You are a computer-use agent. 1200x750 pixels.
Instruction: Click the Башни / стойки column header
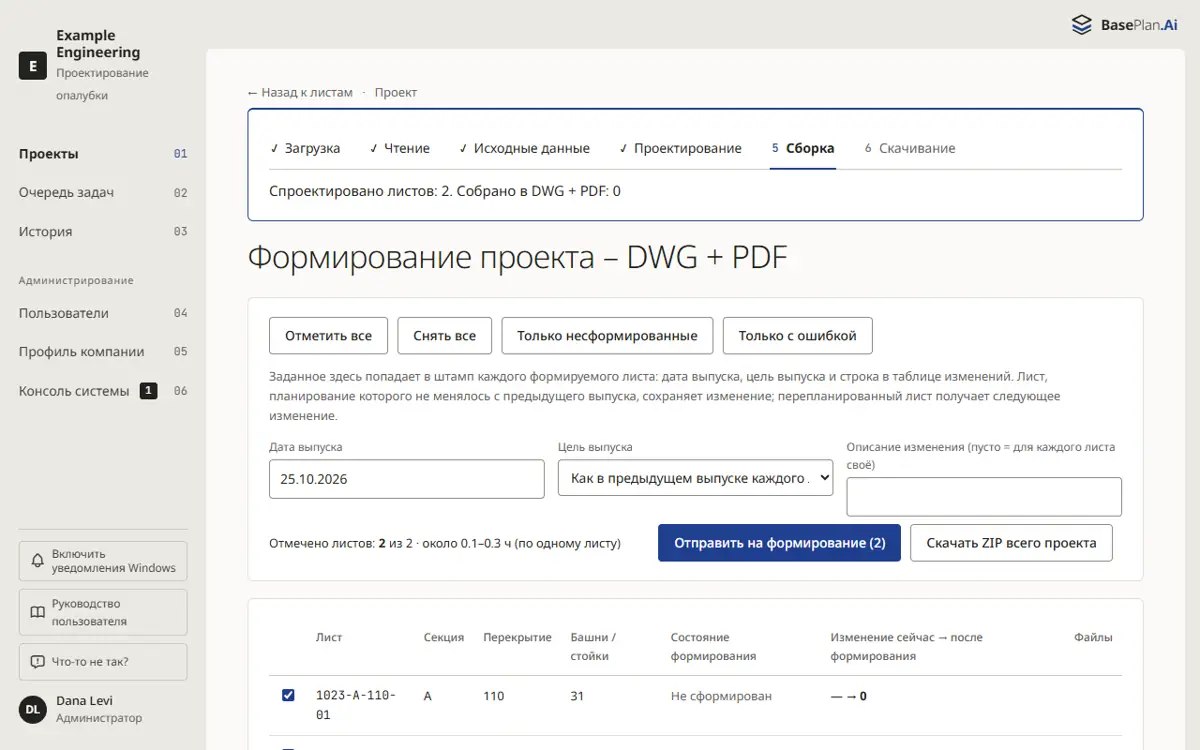tap(593, 646)
